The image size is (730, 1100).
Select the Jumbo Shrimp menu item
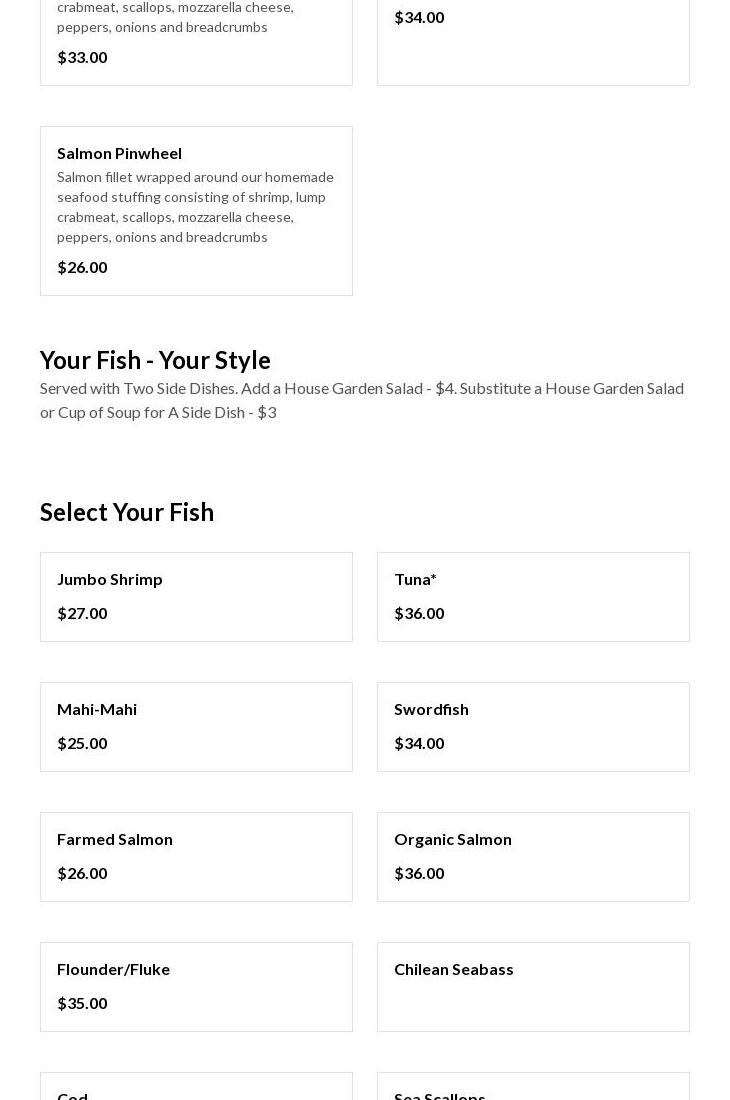coord(196,597)
